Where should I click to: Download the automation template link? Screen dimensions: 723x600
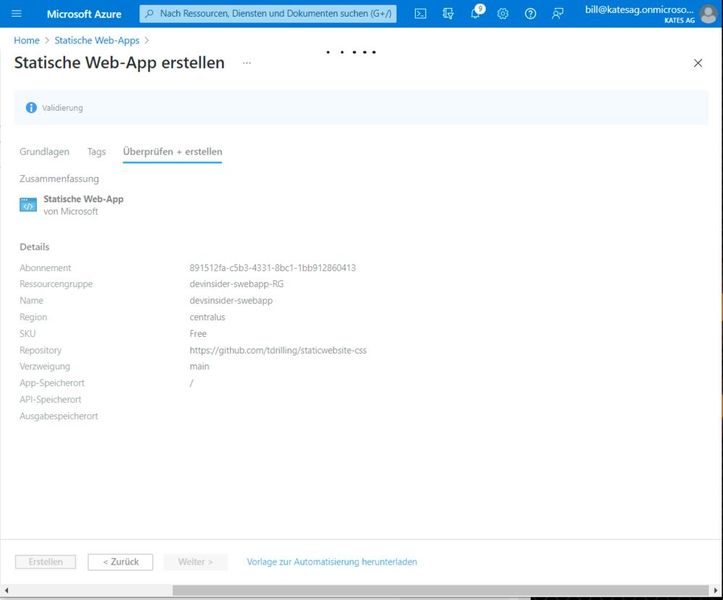[x=332, y=562]
